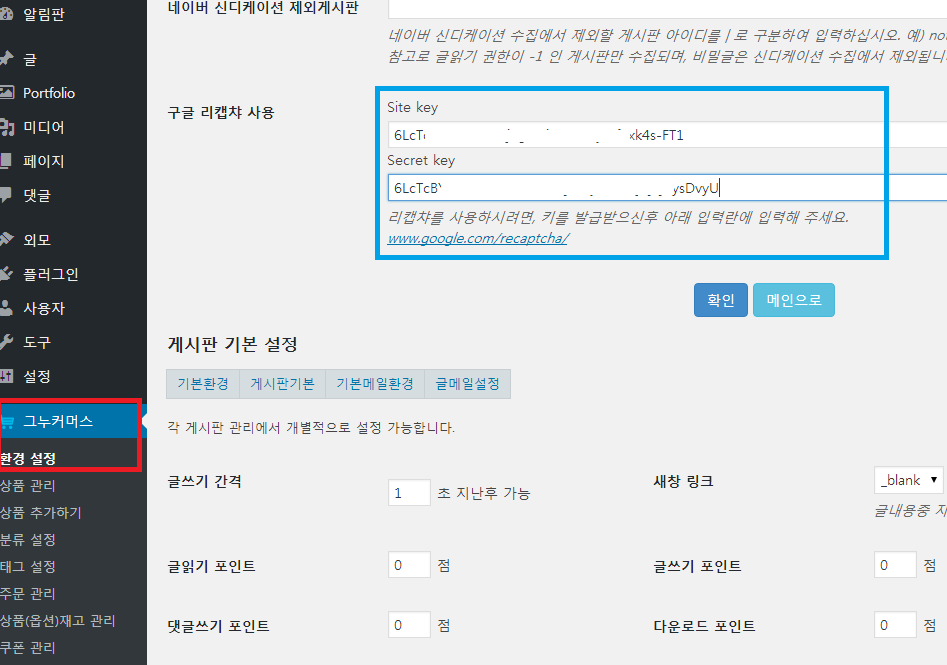Image resolution: width=947 pixels, height=665 pixels.
Task: Click the dashboard gauge icon beside 알림판
Action: pos(6,14)
